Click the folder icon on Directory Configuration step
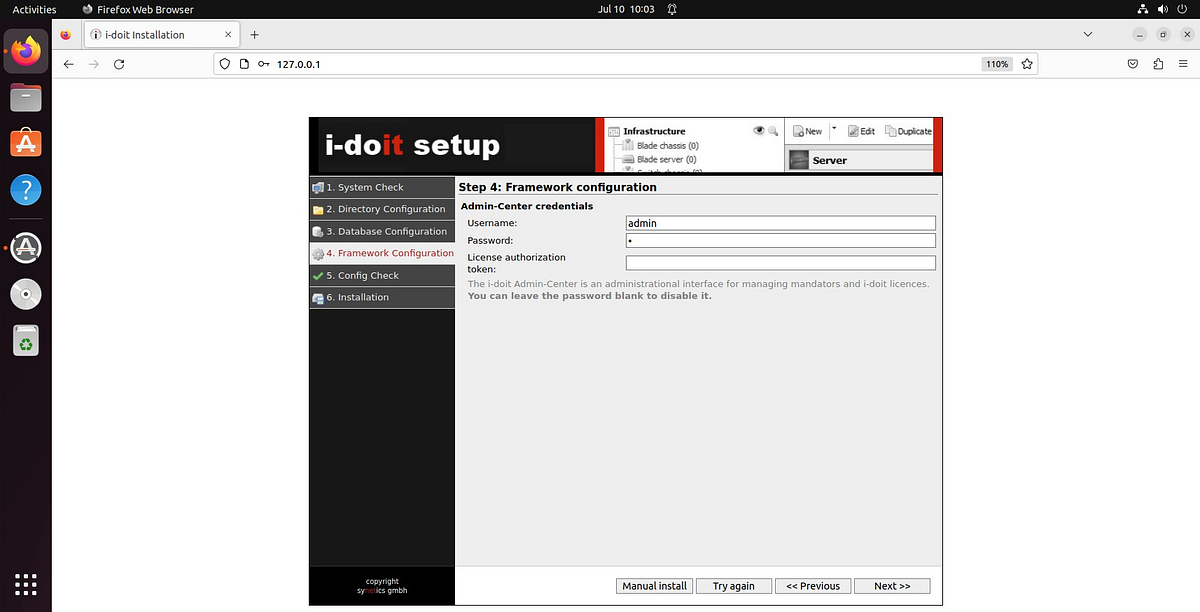The width and height of the screenshot is (1200, 612). 318,209
